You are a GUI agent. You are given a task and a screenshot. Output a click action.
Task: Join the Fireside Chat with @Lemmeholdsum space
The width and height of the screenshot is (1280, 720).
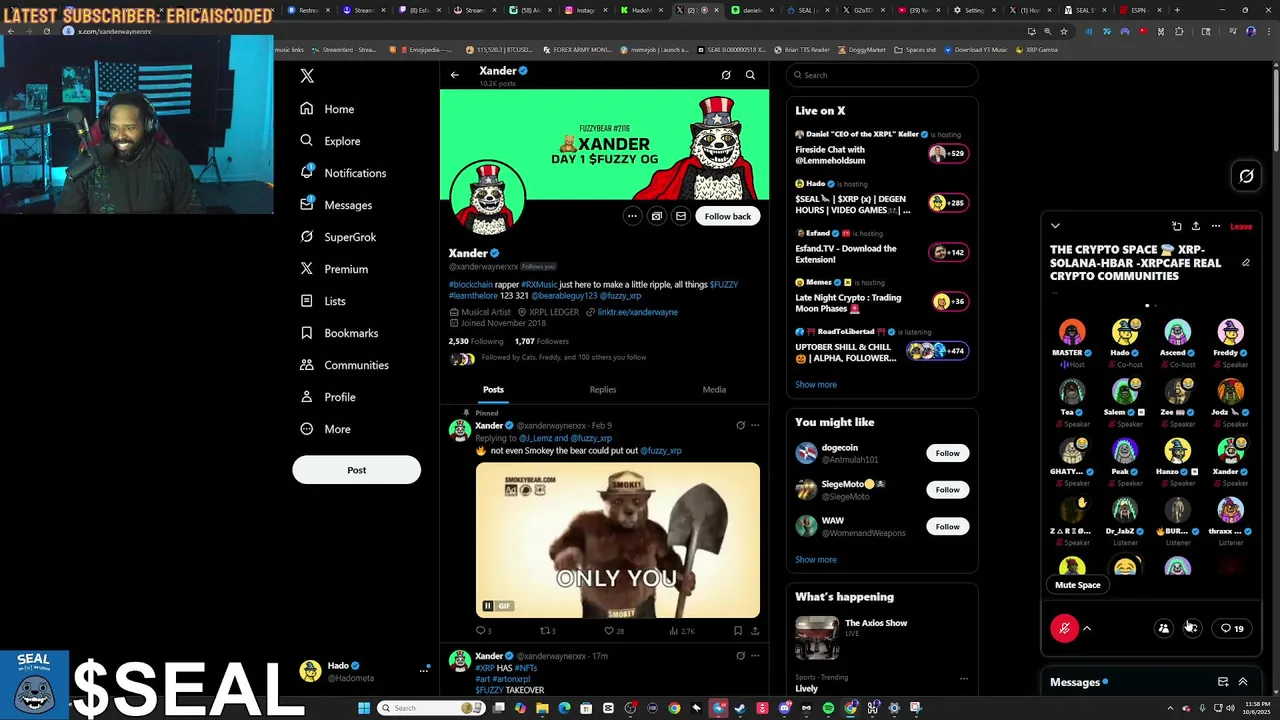[881, 149]
